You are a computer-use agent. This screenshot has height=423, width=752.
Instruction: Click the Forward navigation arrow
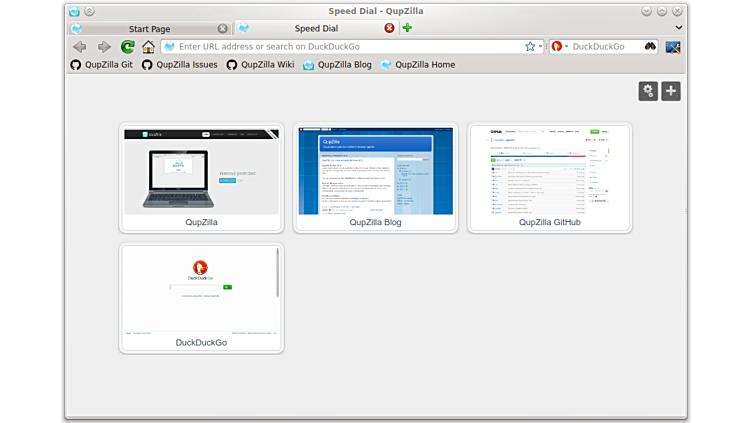(x=104, y=47)
